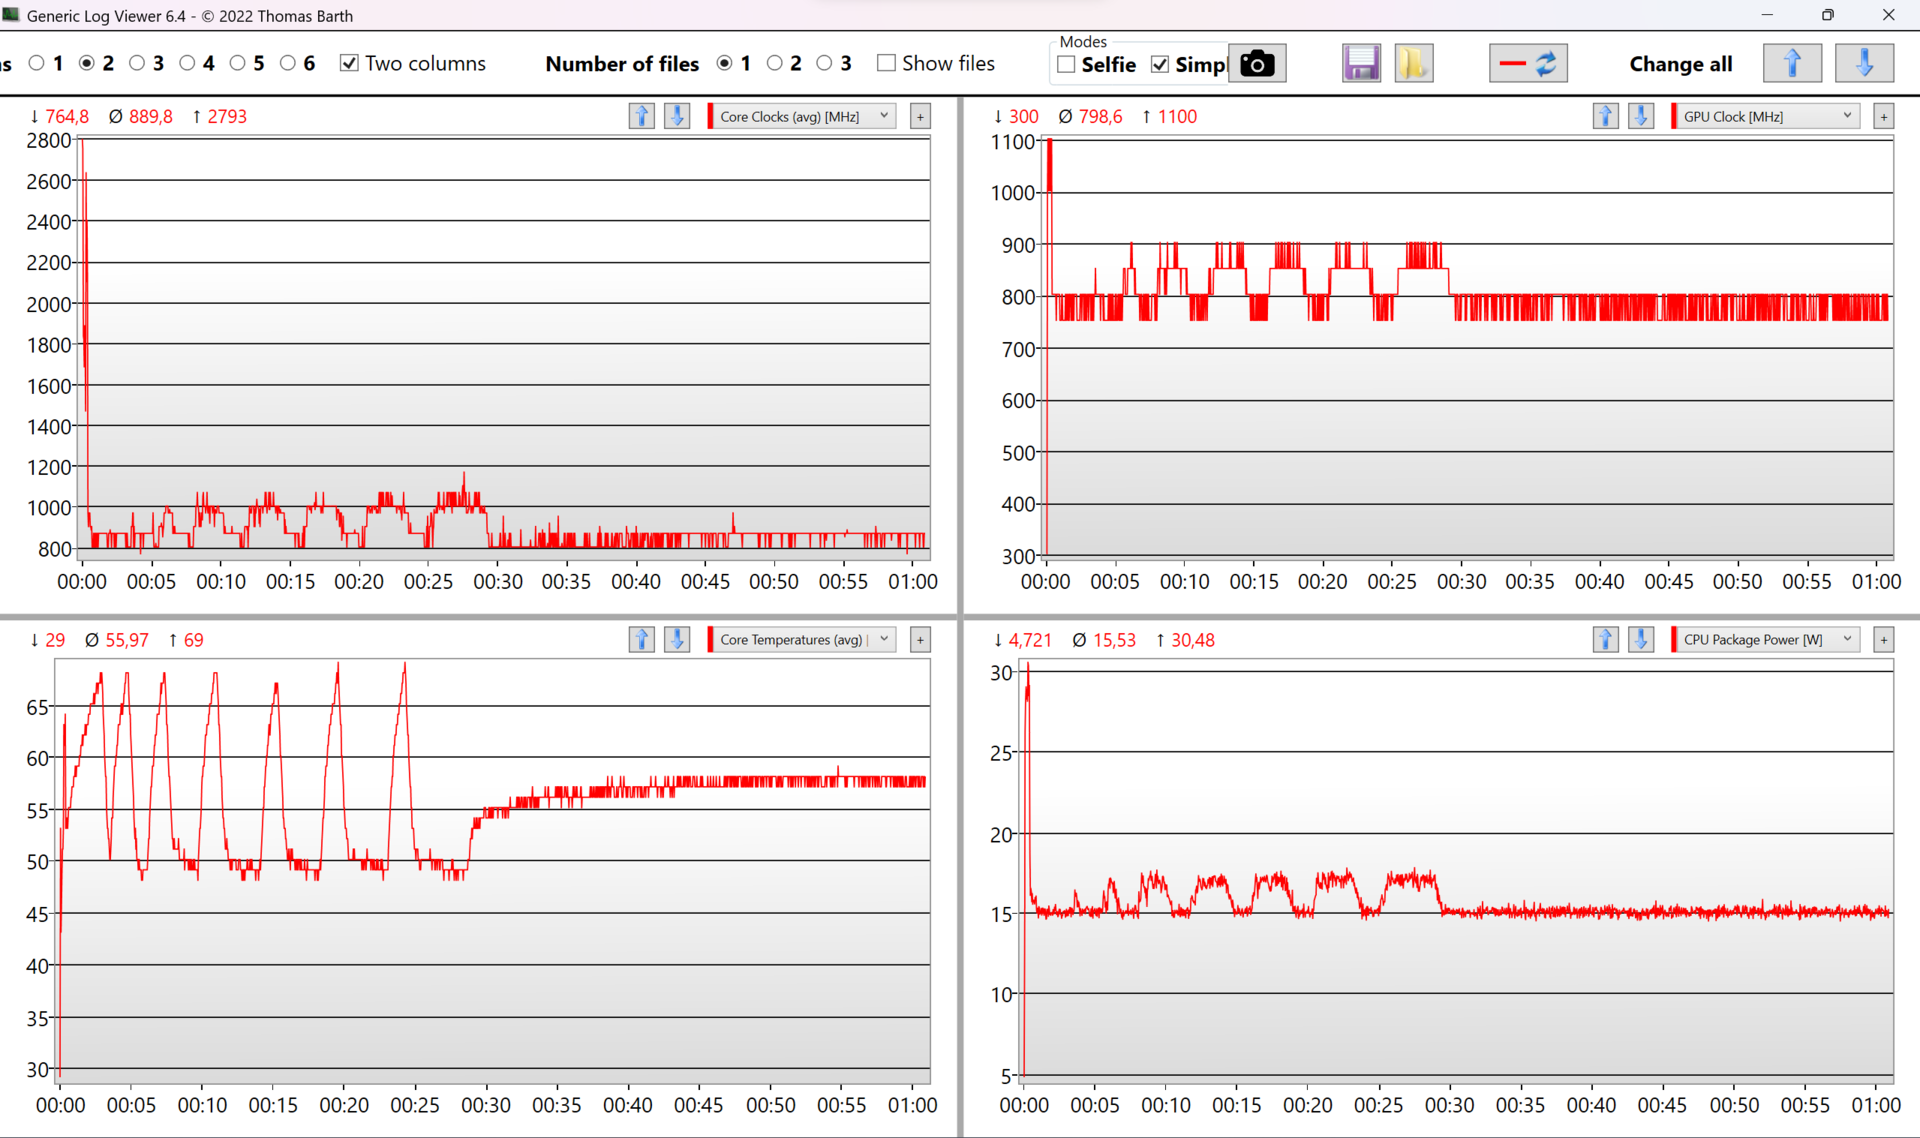The image size is (1920, 1138).
Task: Click red color swatch beside CPU Package Power
Action: pyautogui.click(x=1674, y=640)
